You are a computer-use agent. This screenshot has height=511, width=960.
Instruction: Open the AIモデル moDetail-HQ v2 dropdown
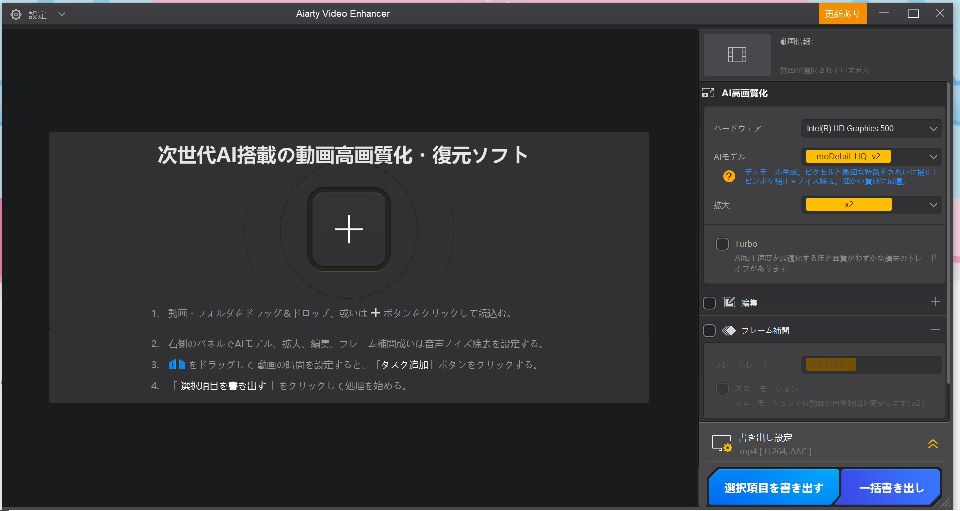[871, 157]
